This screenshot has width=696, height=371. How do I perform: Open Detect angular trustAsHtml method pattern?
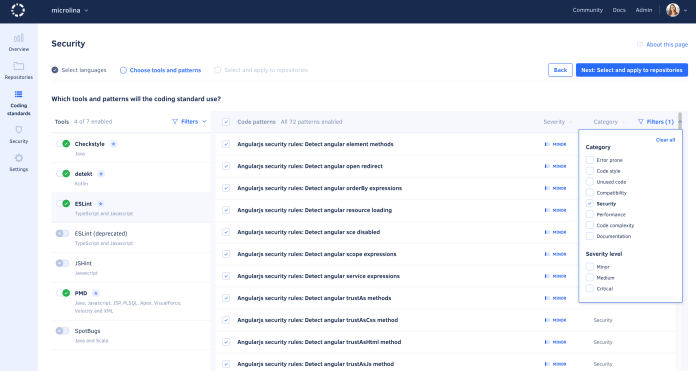pos(319,342)
